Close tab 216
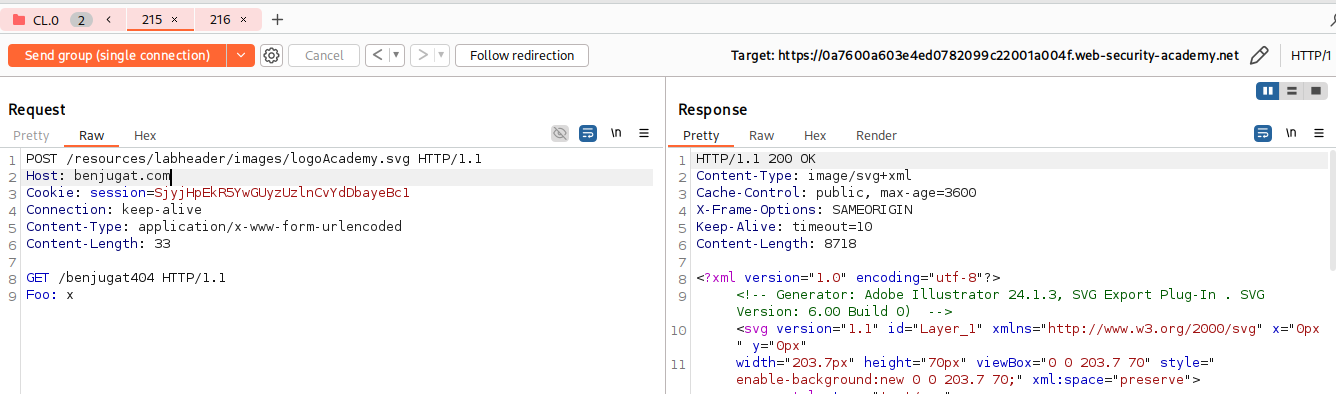 coord(243,19)
